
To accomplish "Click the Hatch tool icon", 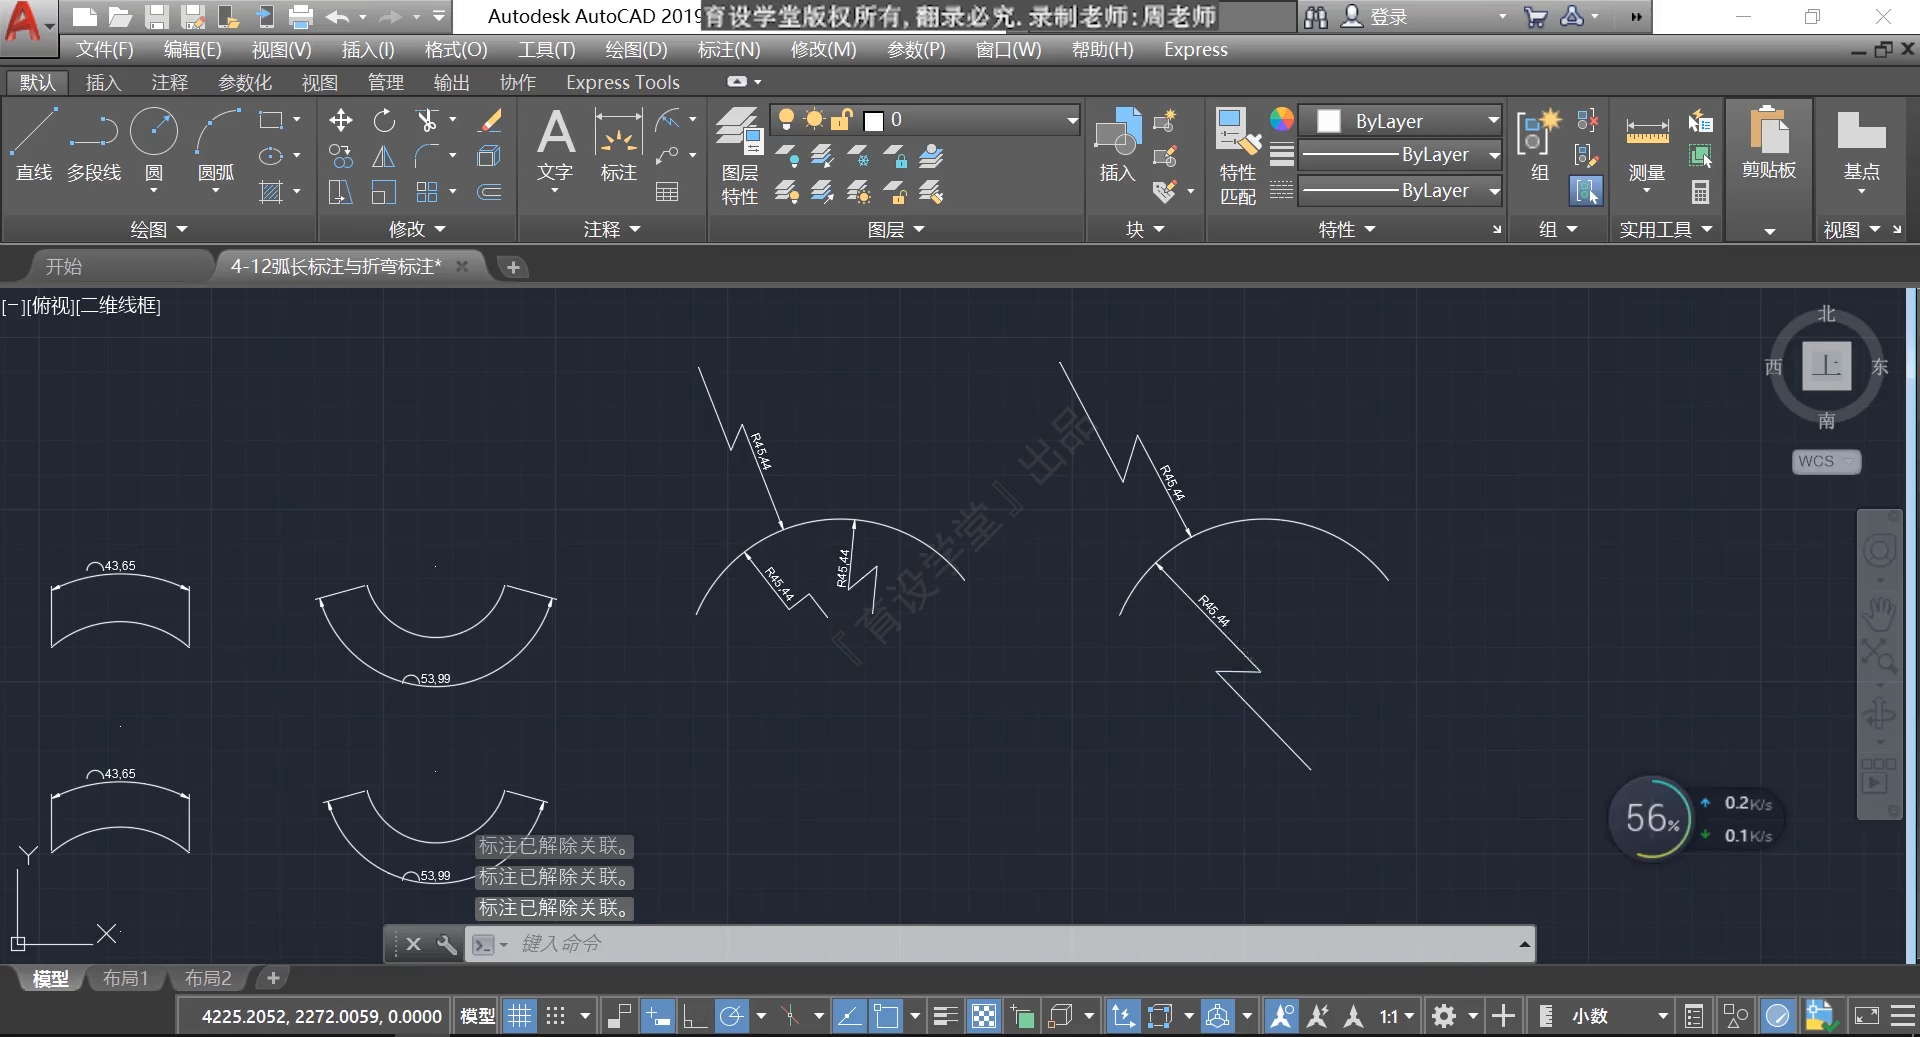I will 271,192.
